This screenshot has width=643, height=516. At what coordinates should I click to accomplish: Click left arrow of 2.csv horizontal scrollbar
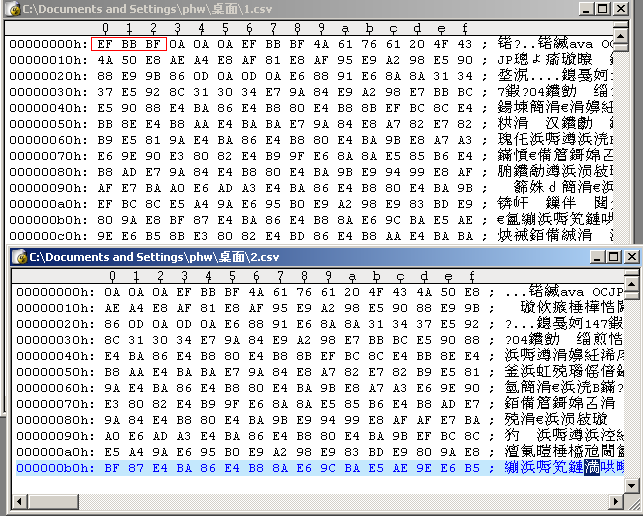coord(19,501)
